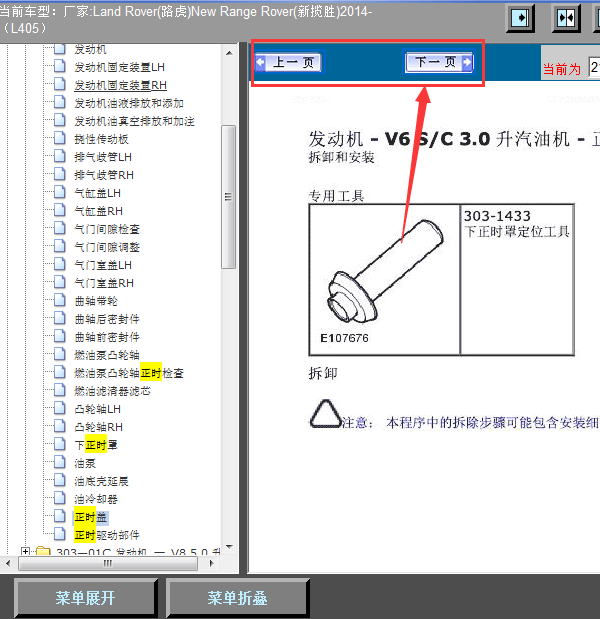Open 气门间隙检查 procedure

click(x=107, y=229)
